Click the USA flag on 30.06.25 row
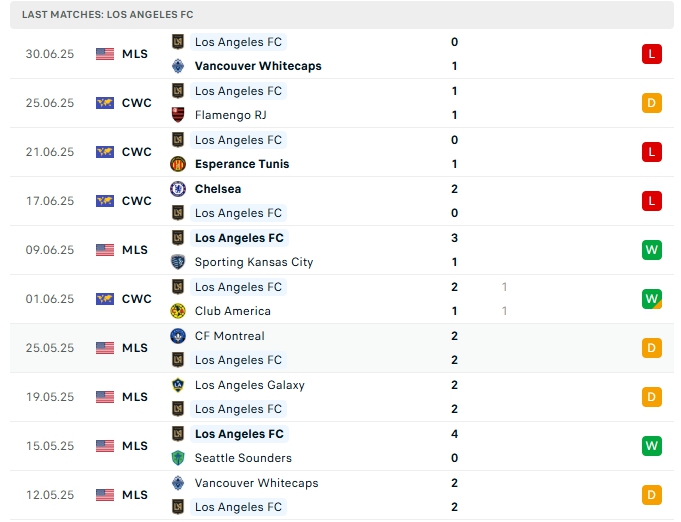681x522 pixels. pos(105,54)
